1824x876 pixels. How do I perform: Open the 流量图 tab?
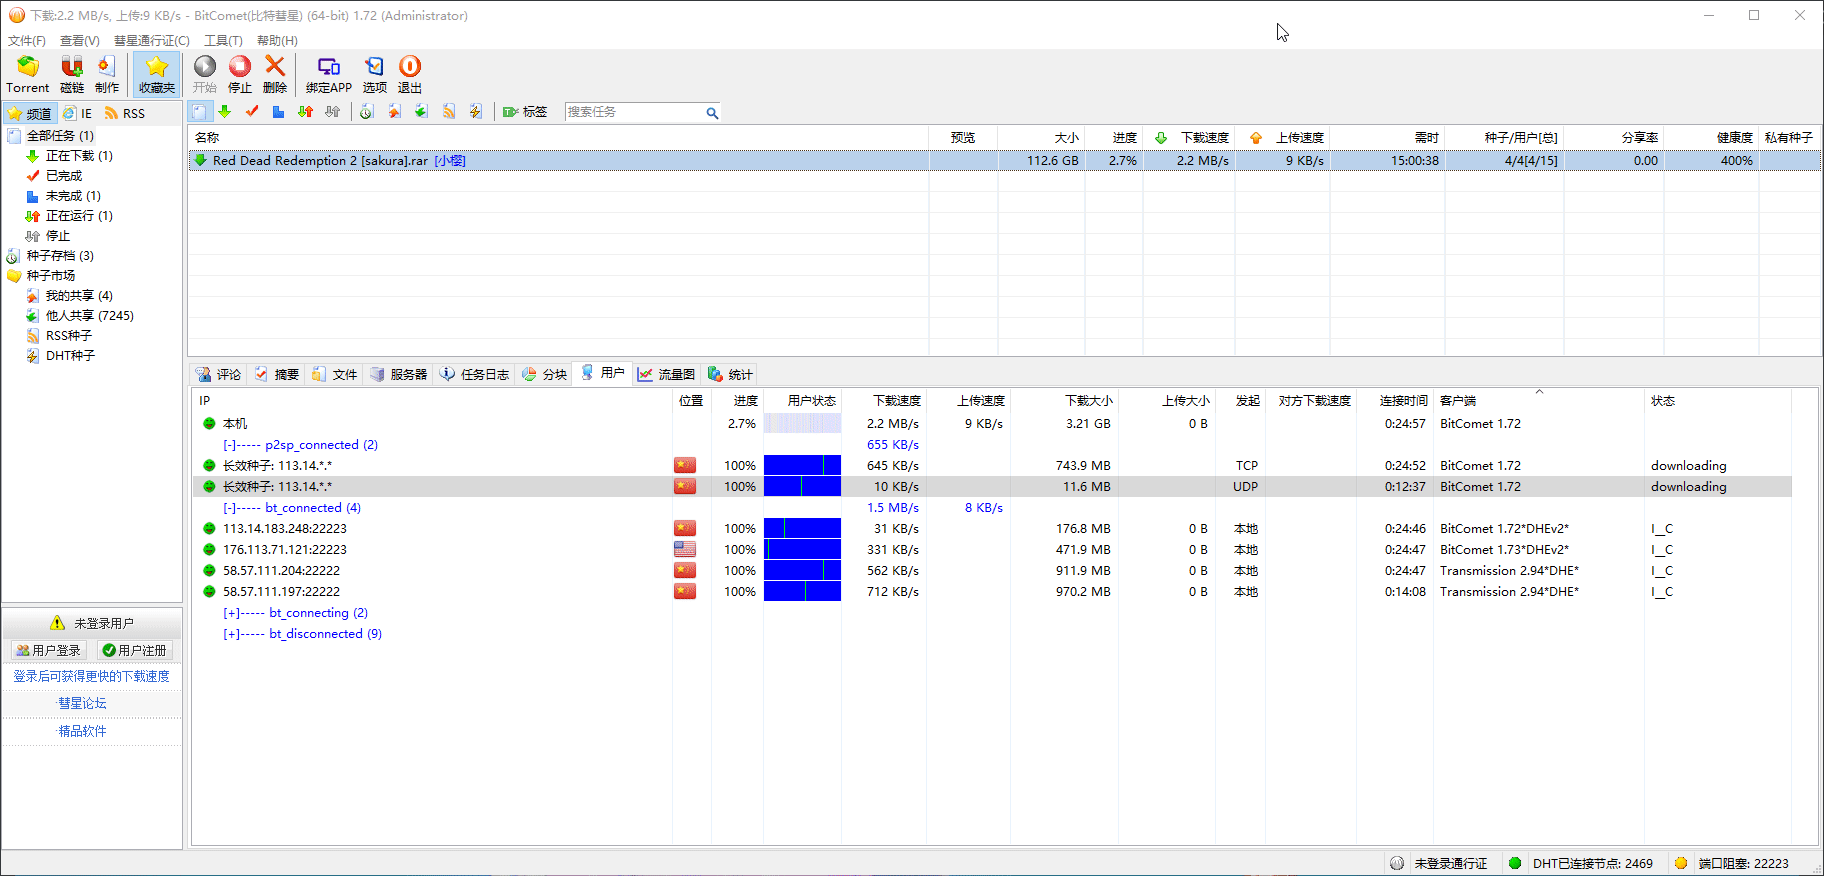(x=667, y=374)
